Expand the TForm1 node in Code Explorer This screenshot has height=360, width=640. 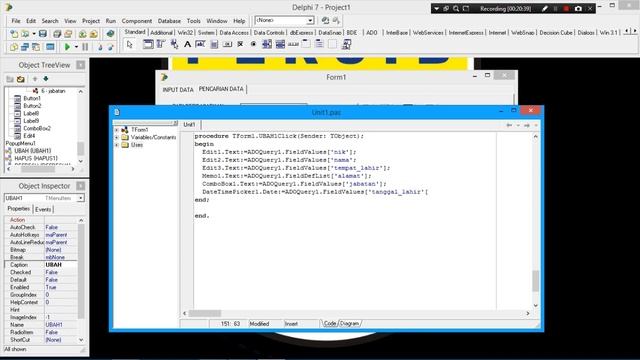pyautogui.click(x=117, y=130)
